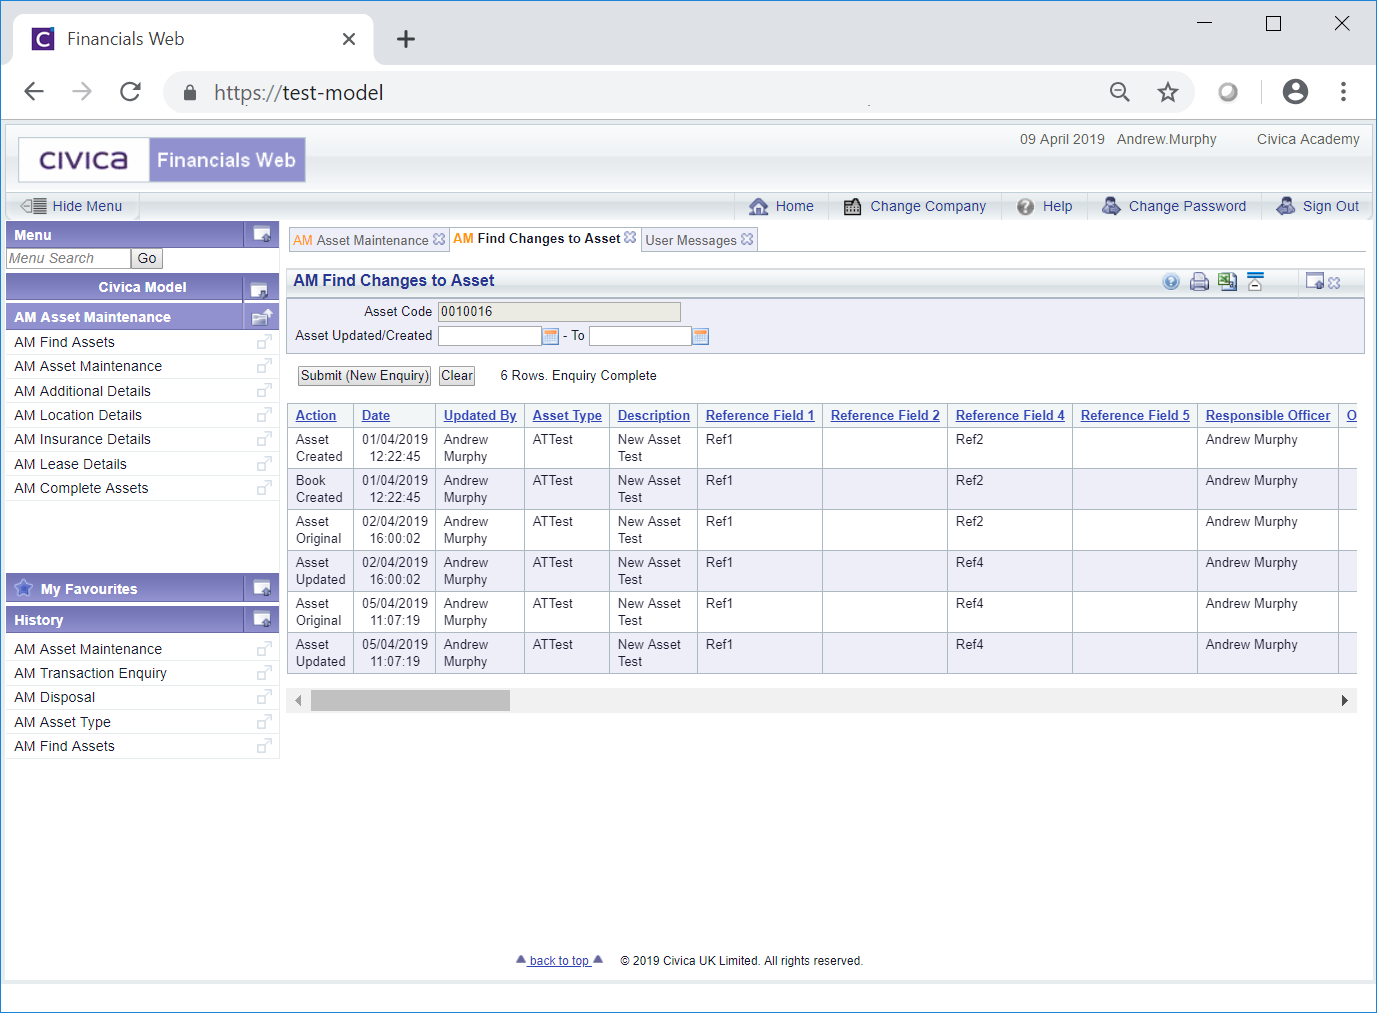This screenshot has width=1377, height=1013.
Task: Open AM Insurance Details menu item
Action: coord(83,439)
